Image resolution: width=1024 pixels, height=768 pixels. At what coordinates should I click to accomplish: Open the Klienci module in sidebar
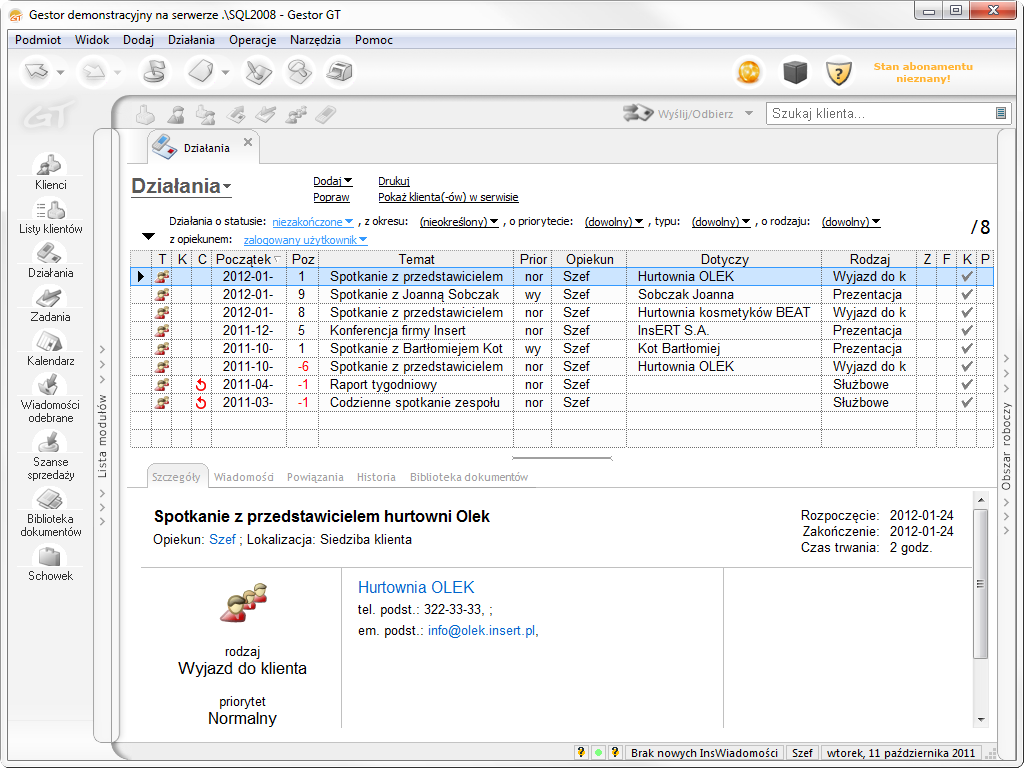click(50, 165)
